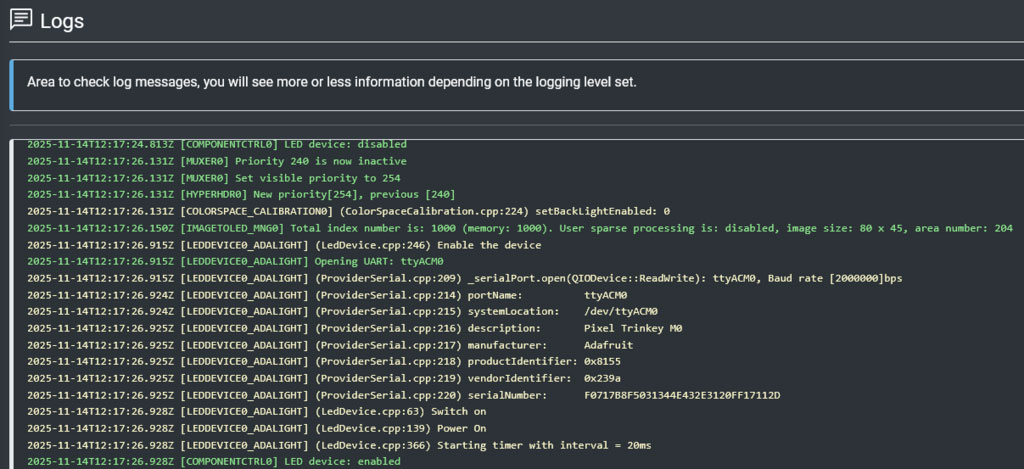Select the 'productIdentifier: 0x8155' line

[x=324, y=362]
